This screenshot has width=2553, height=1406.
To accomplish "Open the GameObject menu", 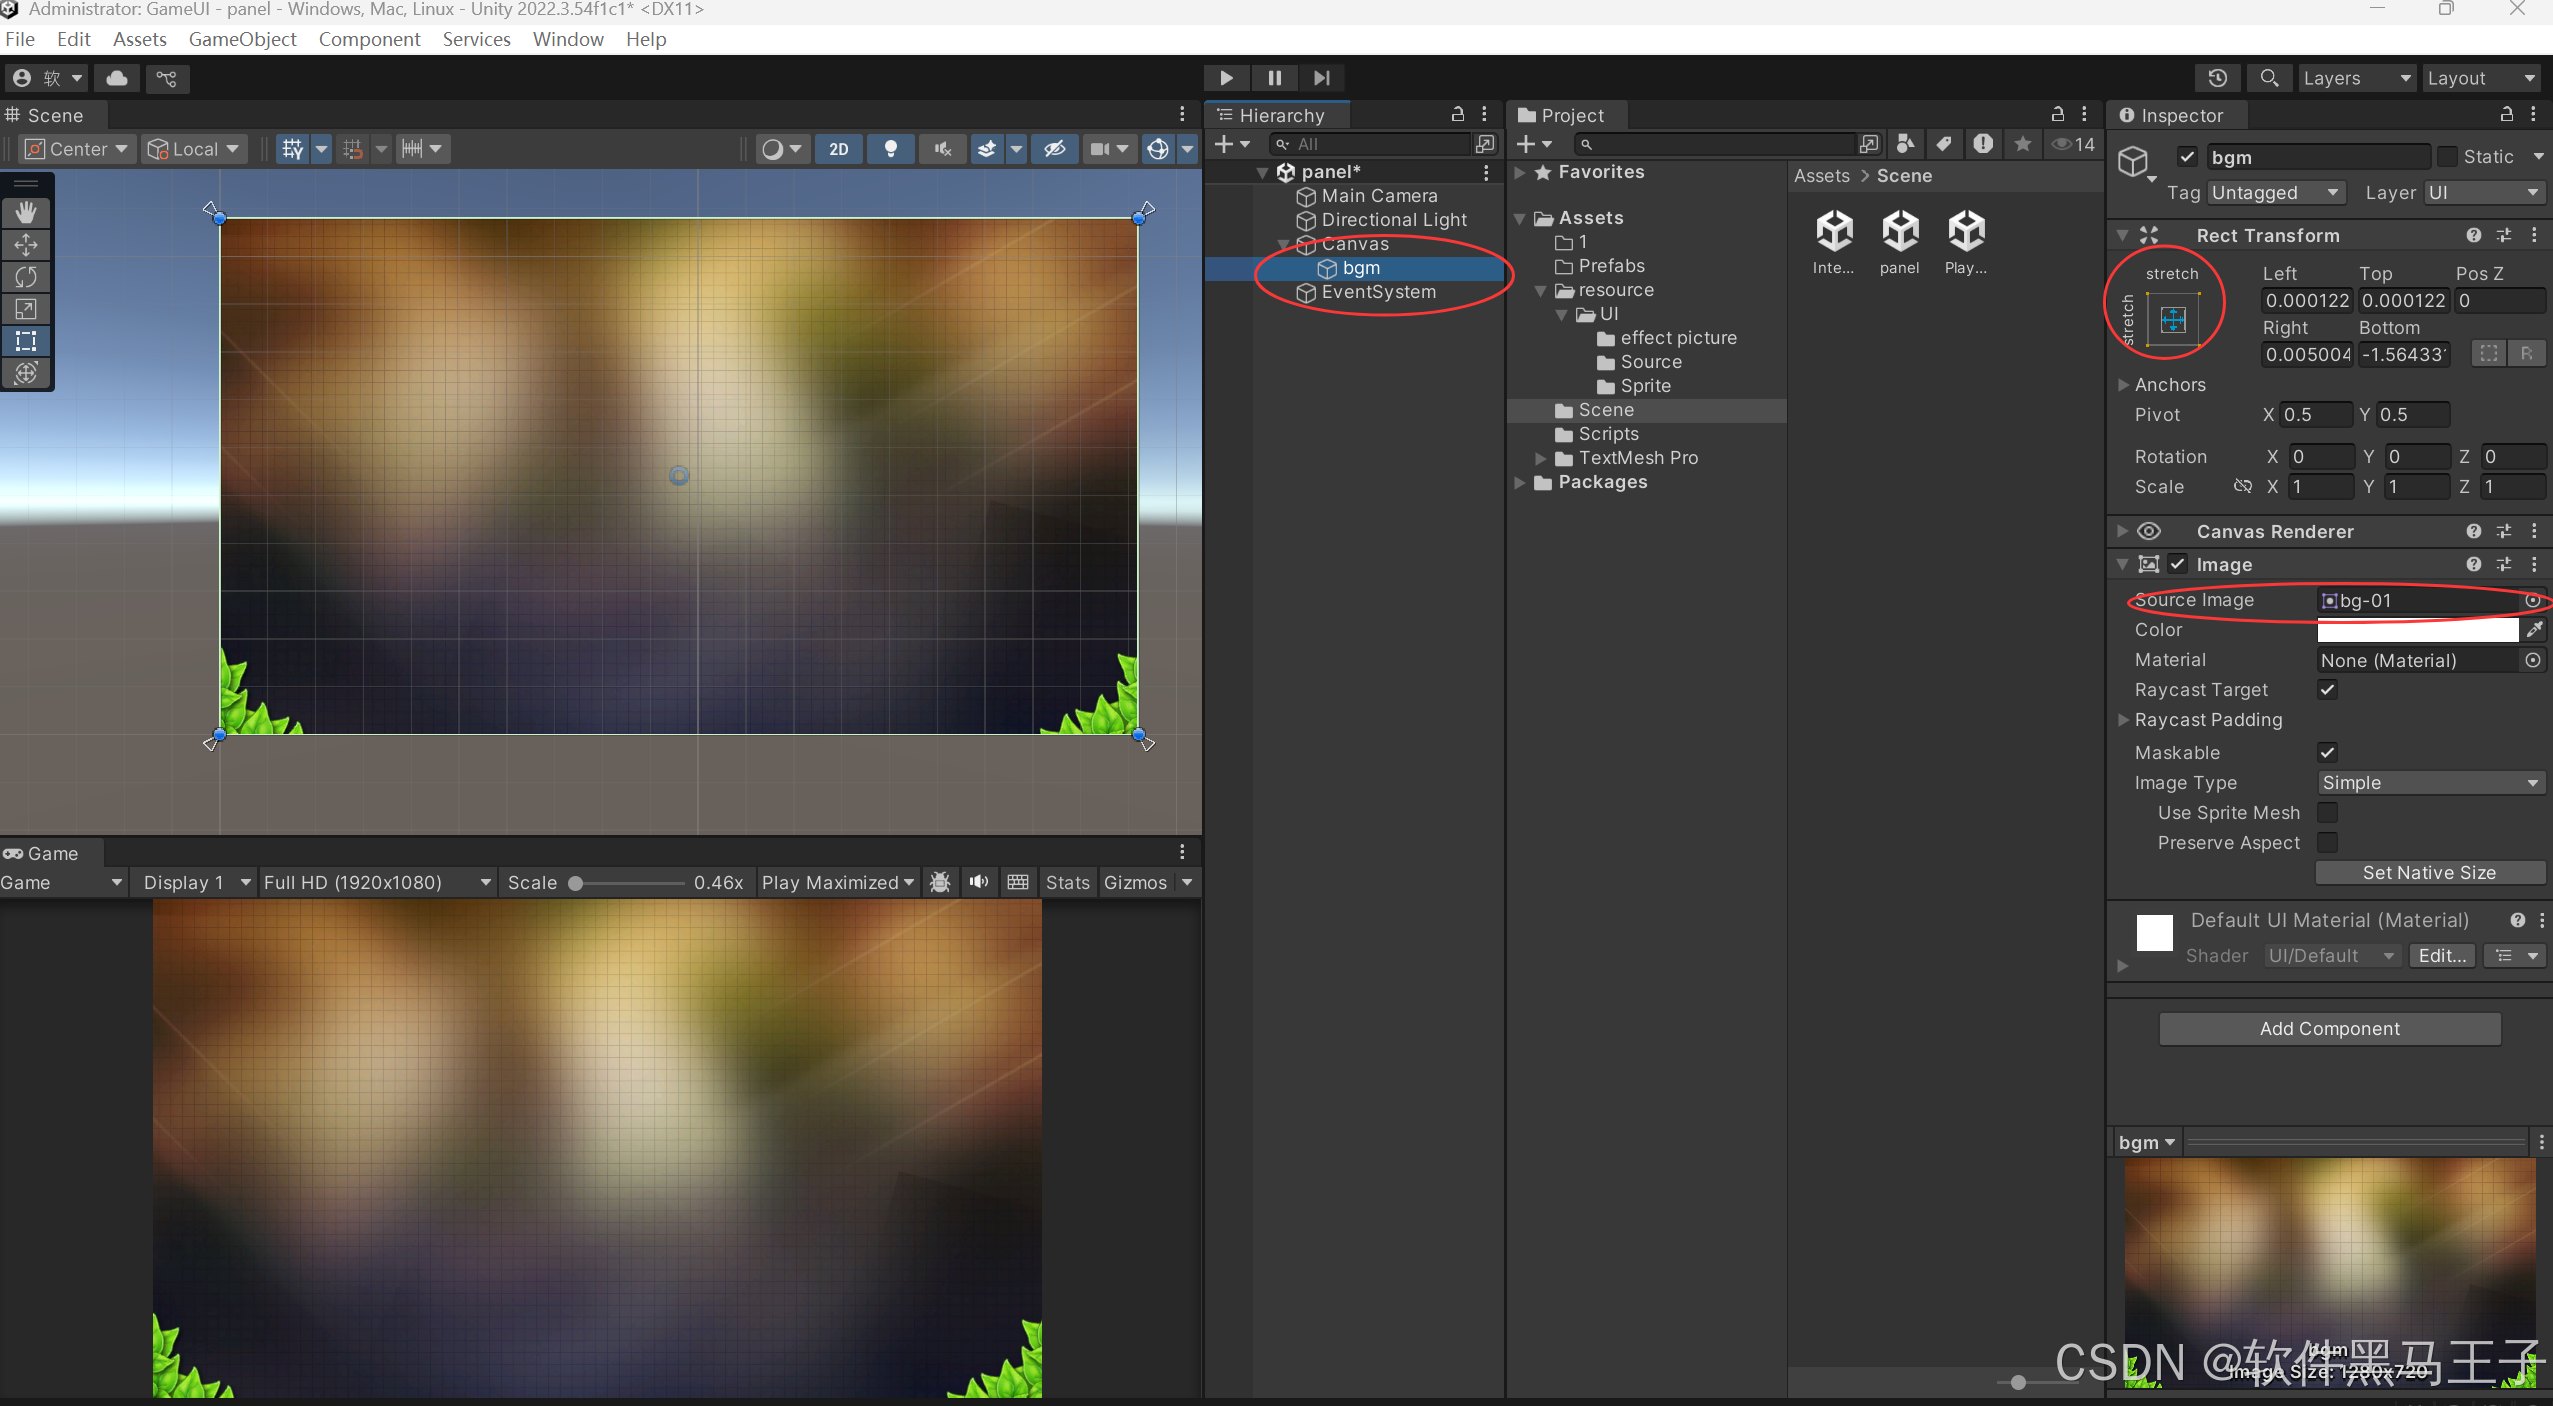I will click(242, 39).
